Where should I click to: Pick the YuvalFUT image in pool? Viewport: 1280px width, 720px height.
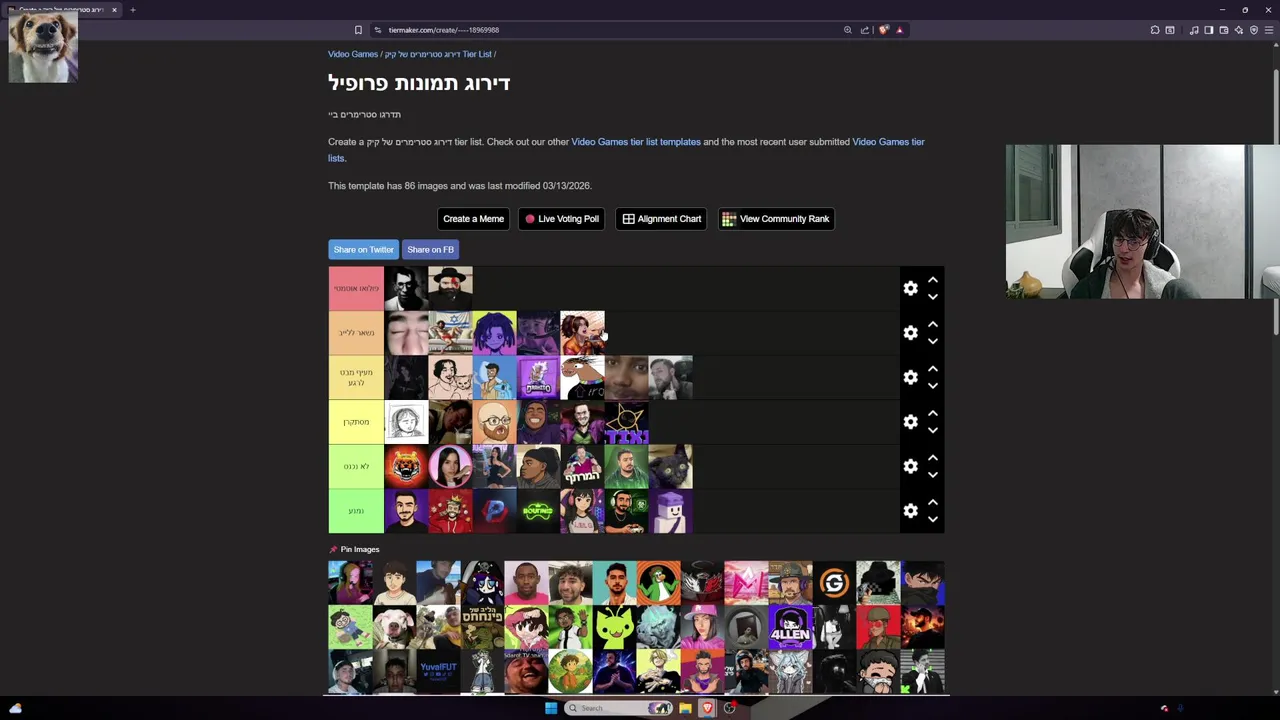click(438, 671)
